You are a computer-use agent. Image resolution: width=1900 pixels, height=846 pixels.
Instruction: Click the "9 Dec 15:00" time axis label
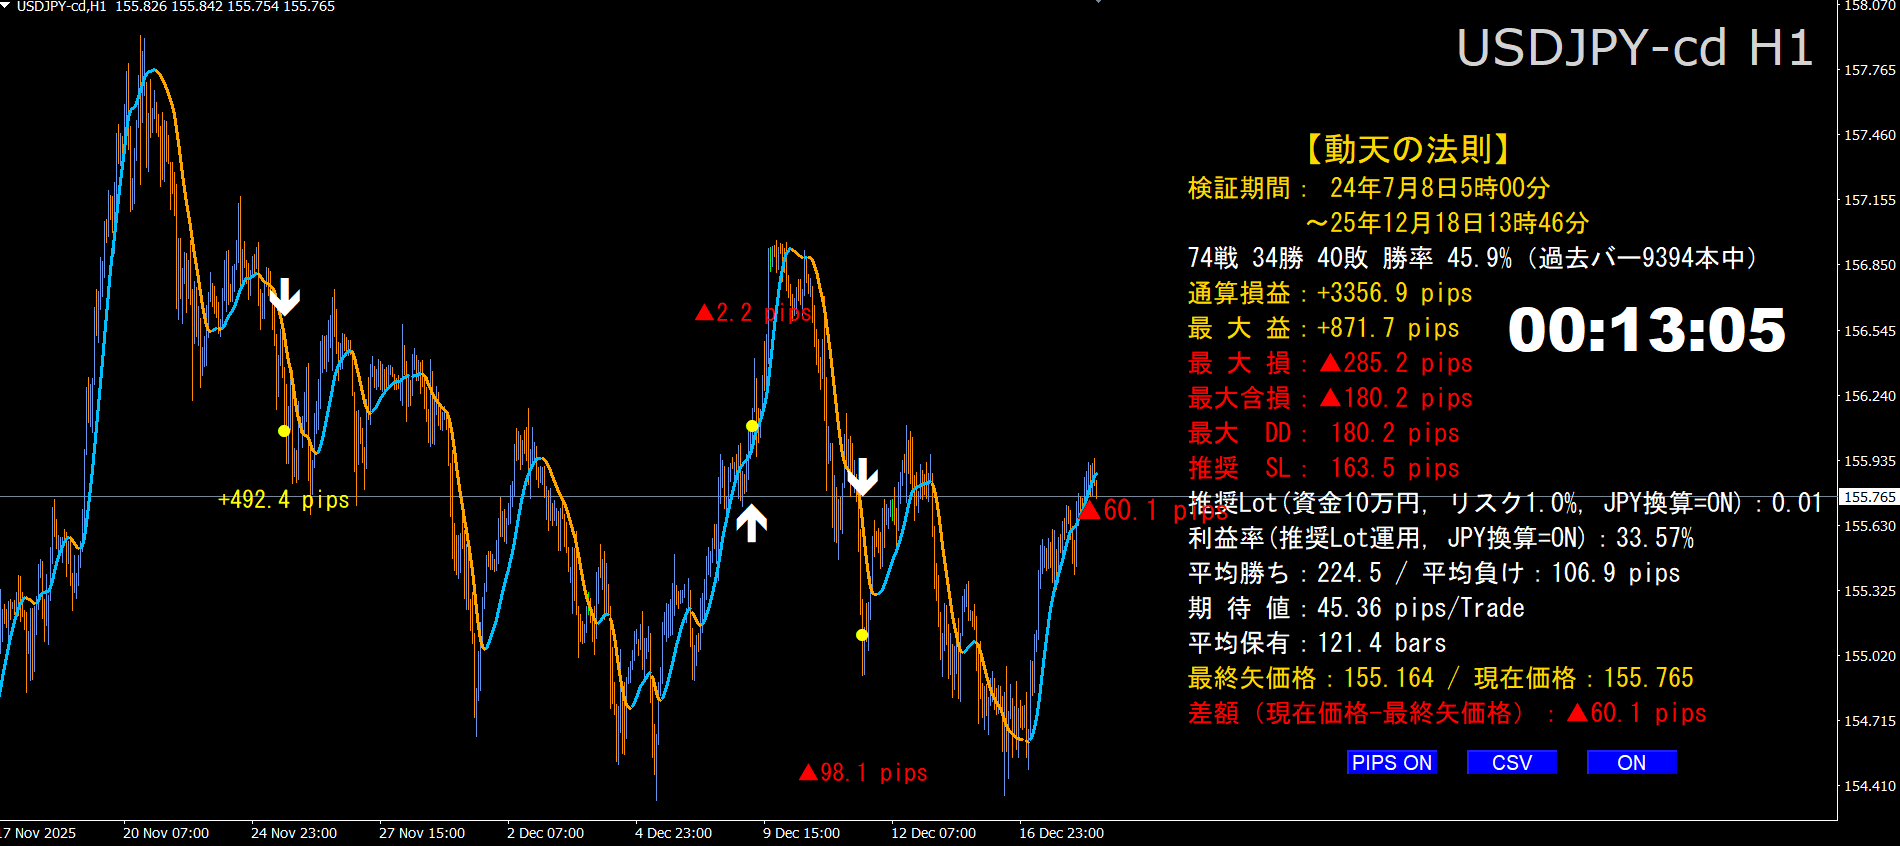pos(802,833)
